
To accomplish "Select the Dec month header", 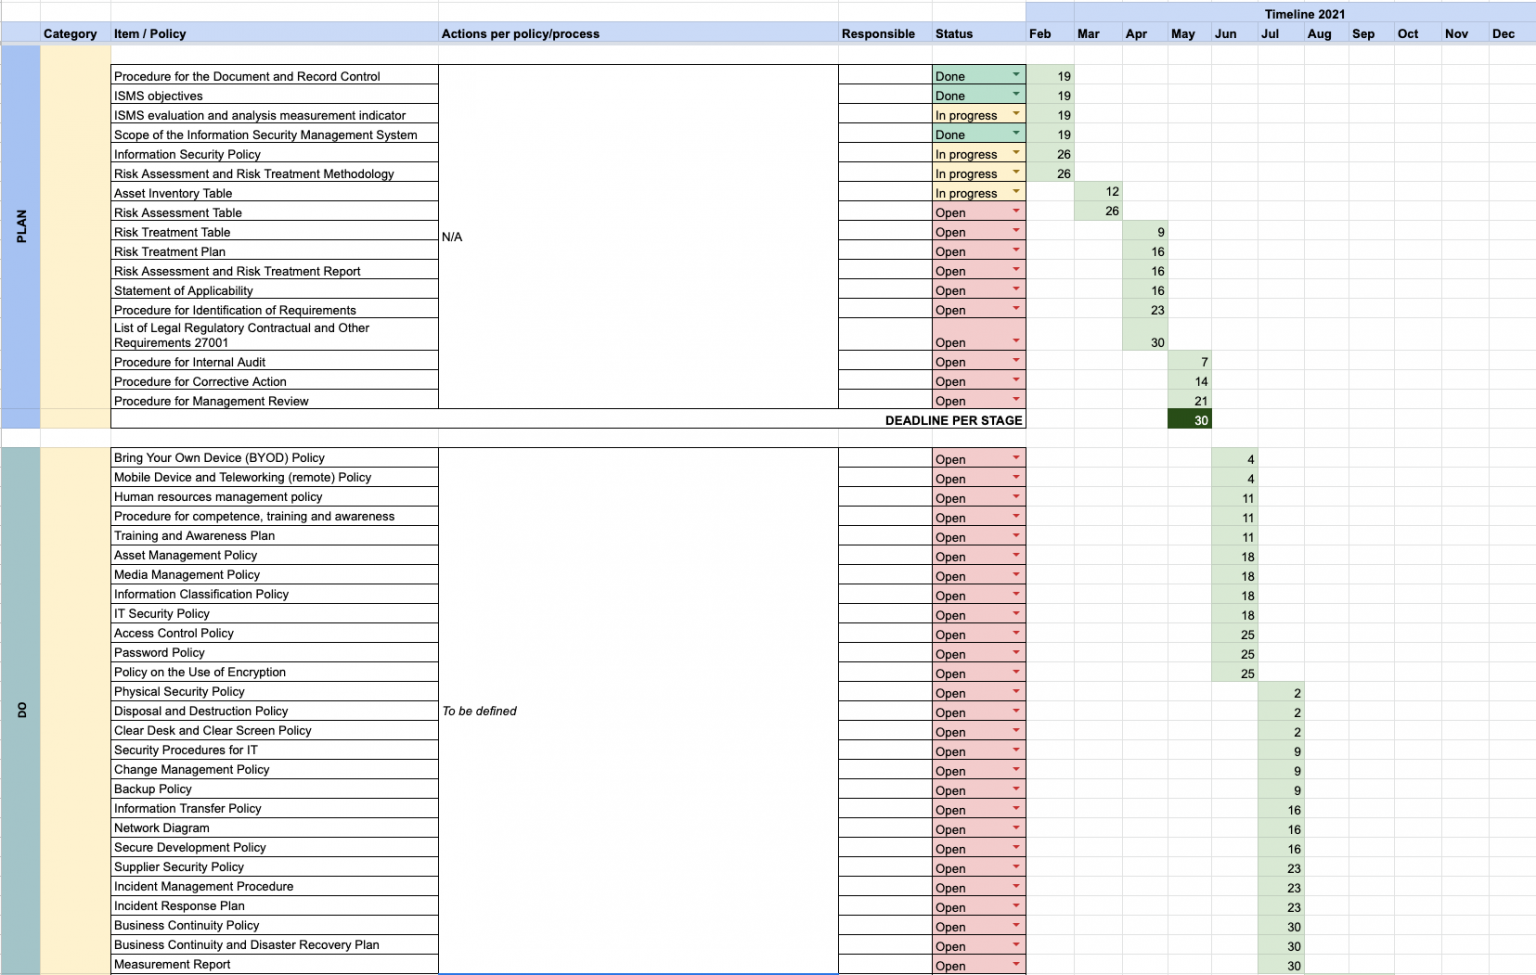I will click(1503, 34).
